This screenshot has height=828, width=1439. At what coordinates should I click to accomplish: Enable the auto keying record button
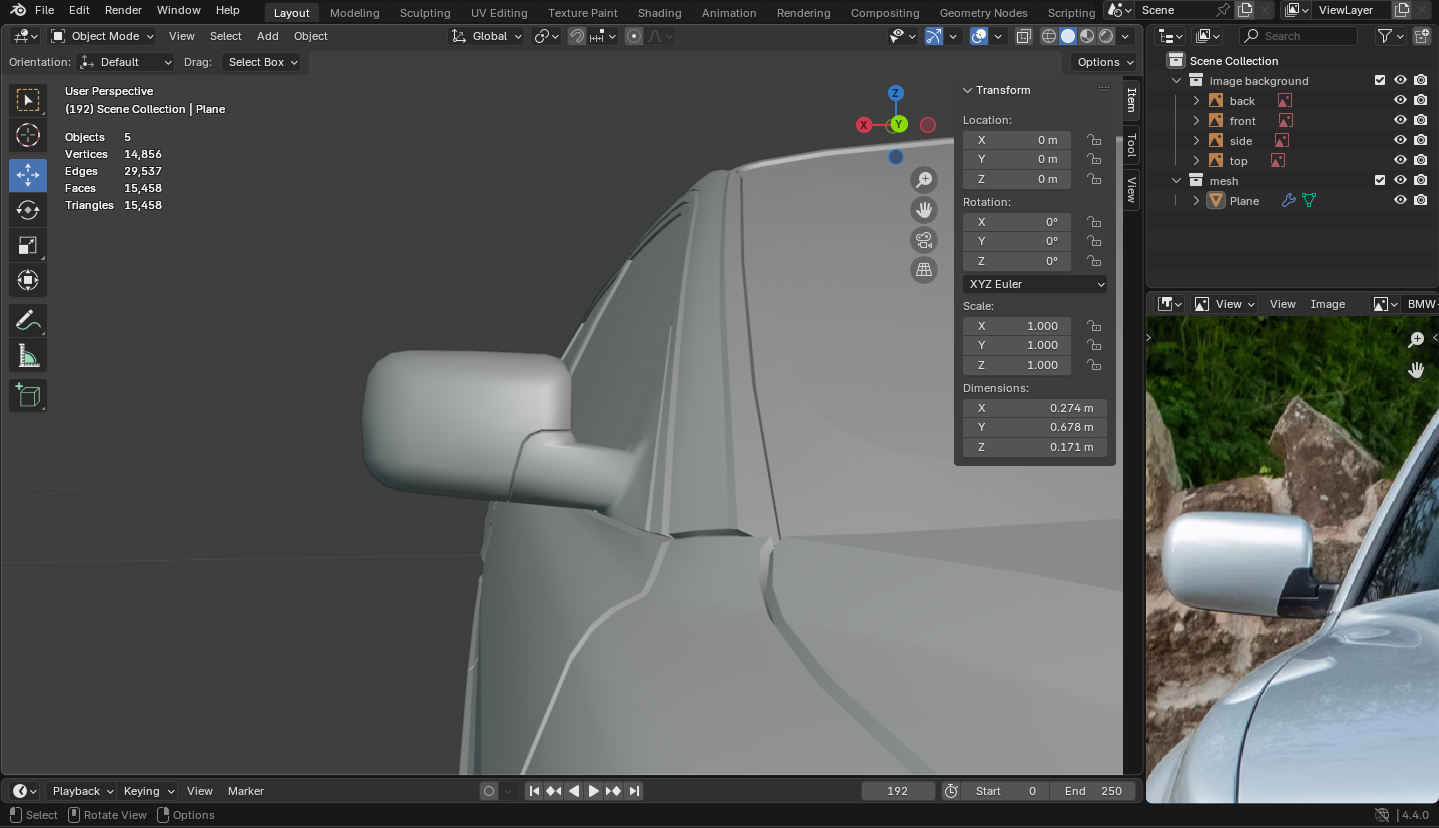point(489,791)
